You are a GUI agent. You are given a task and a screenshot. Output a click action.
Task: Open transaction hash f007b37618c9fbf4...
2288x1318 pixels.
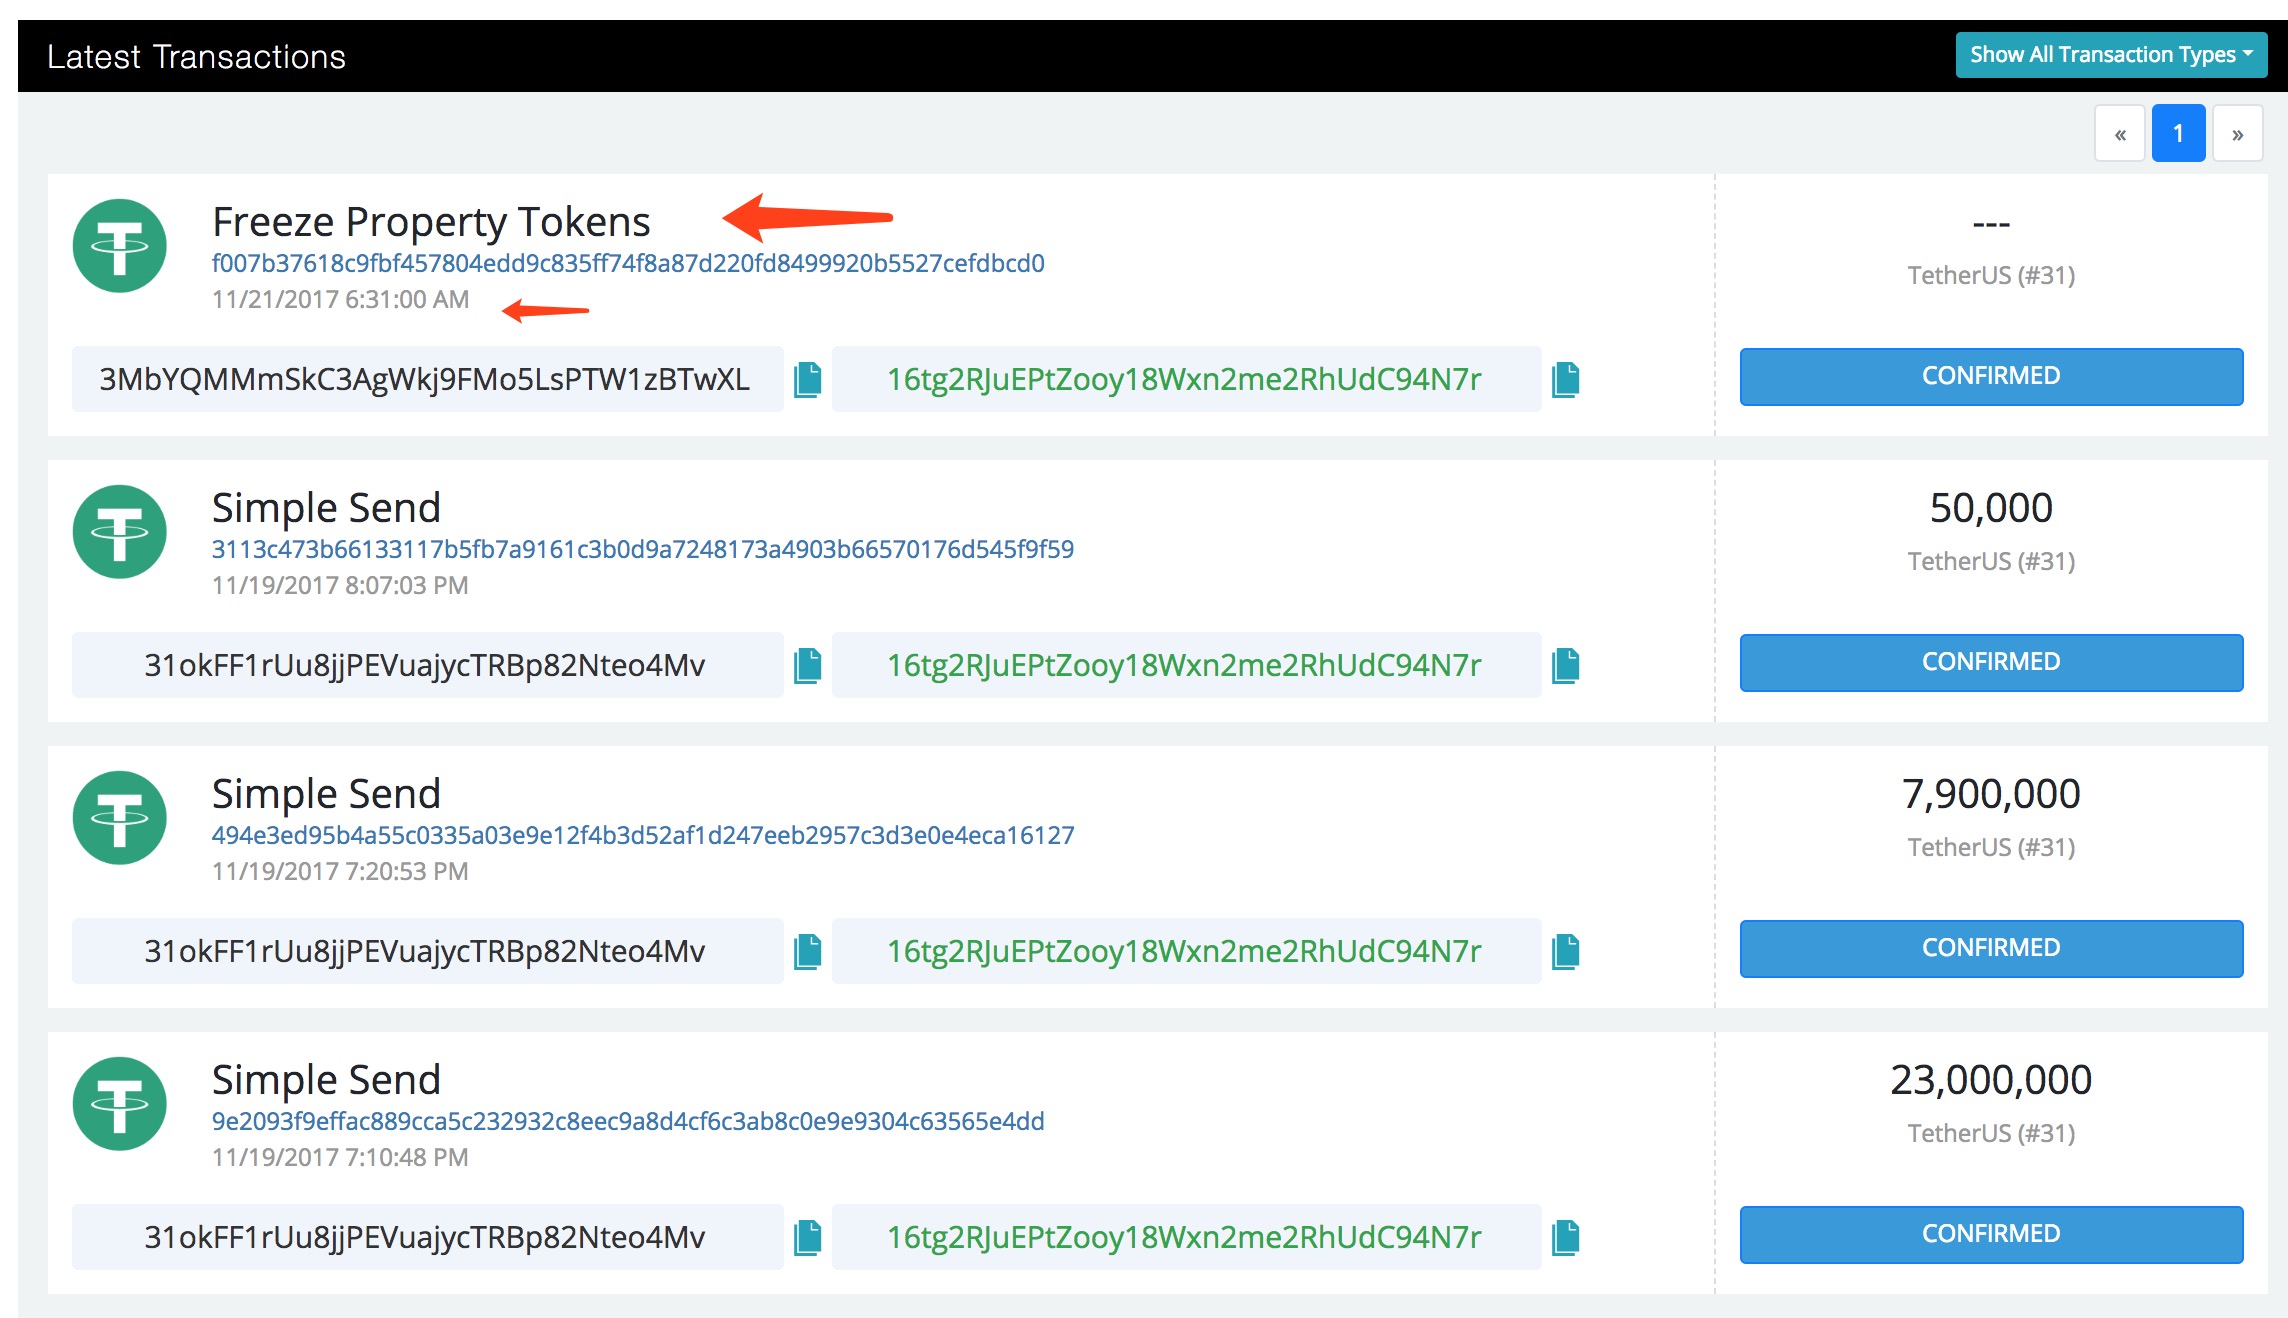[x=628, y=263]
